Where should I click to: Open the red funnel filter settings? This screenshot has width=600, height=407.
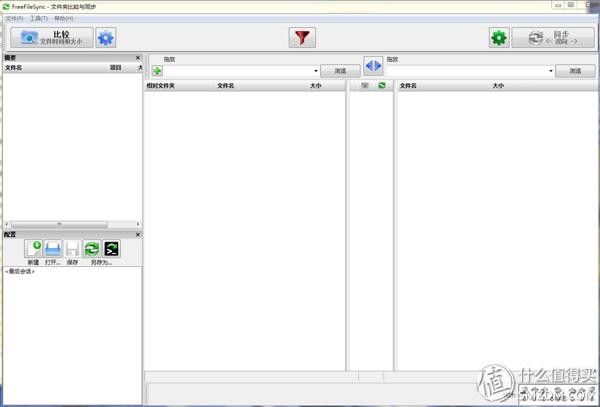click(302, 37)
